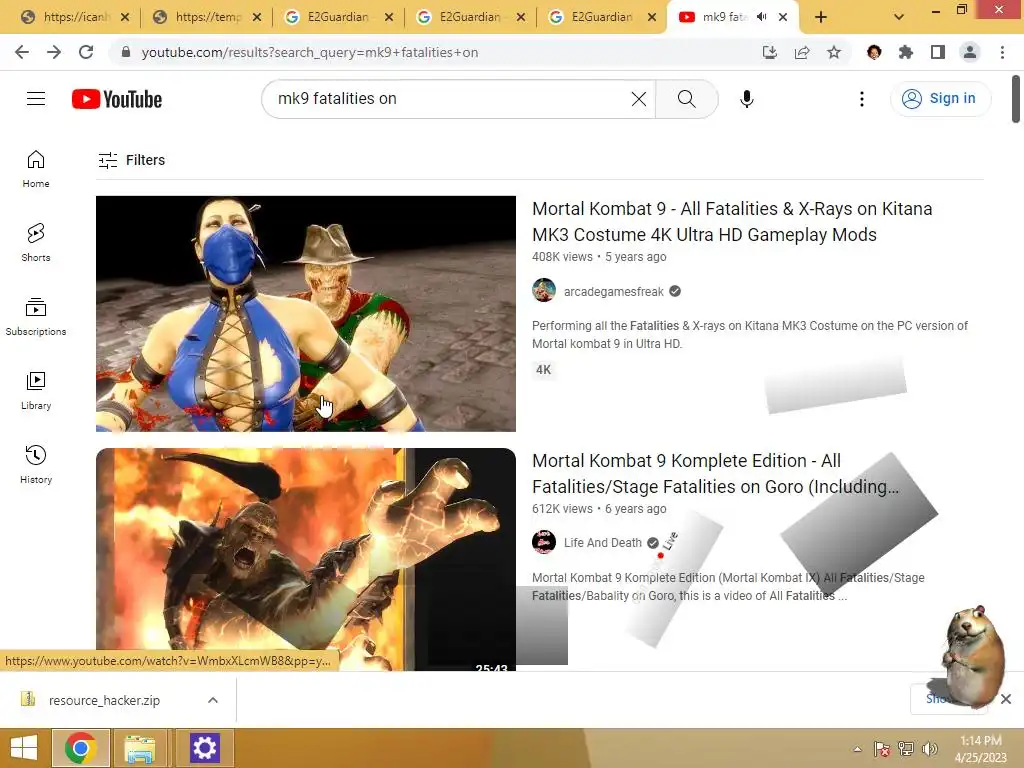The height and width of the screenshot is (768, 1024).
Task: Submit search with the magnifier button
Action: point(686,99)
